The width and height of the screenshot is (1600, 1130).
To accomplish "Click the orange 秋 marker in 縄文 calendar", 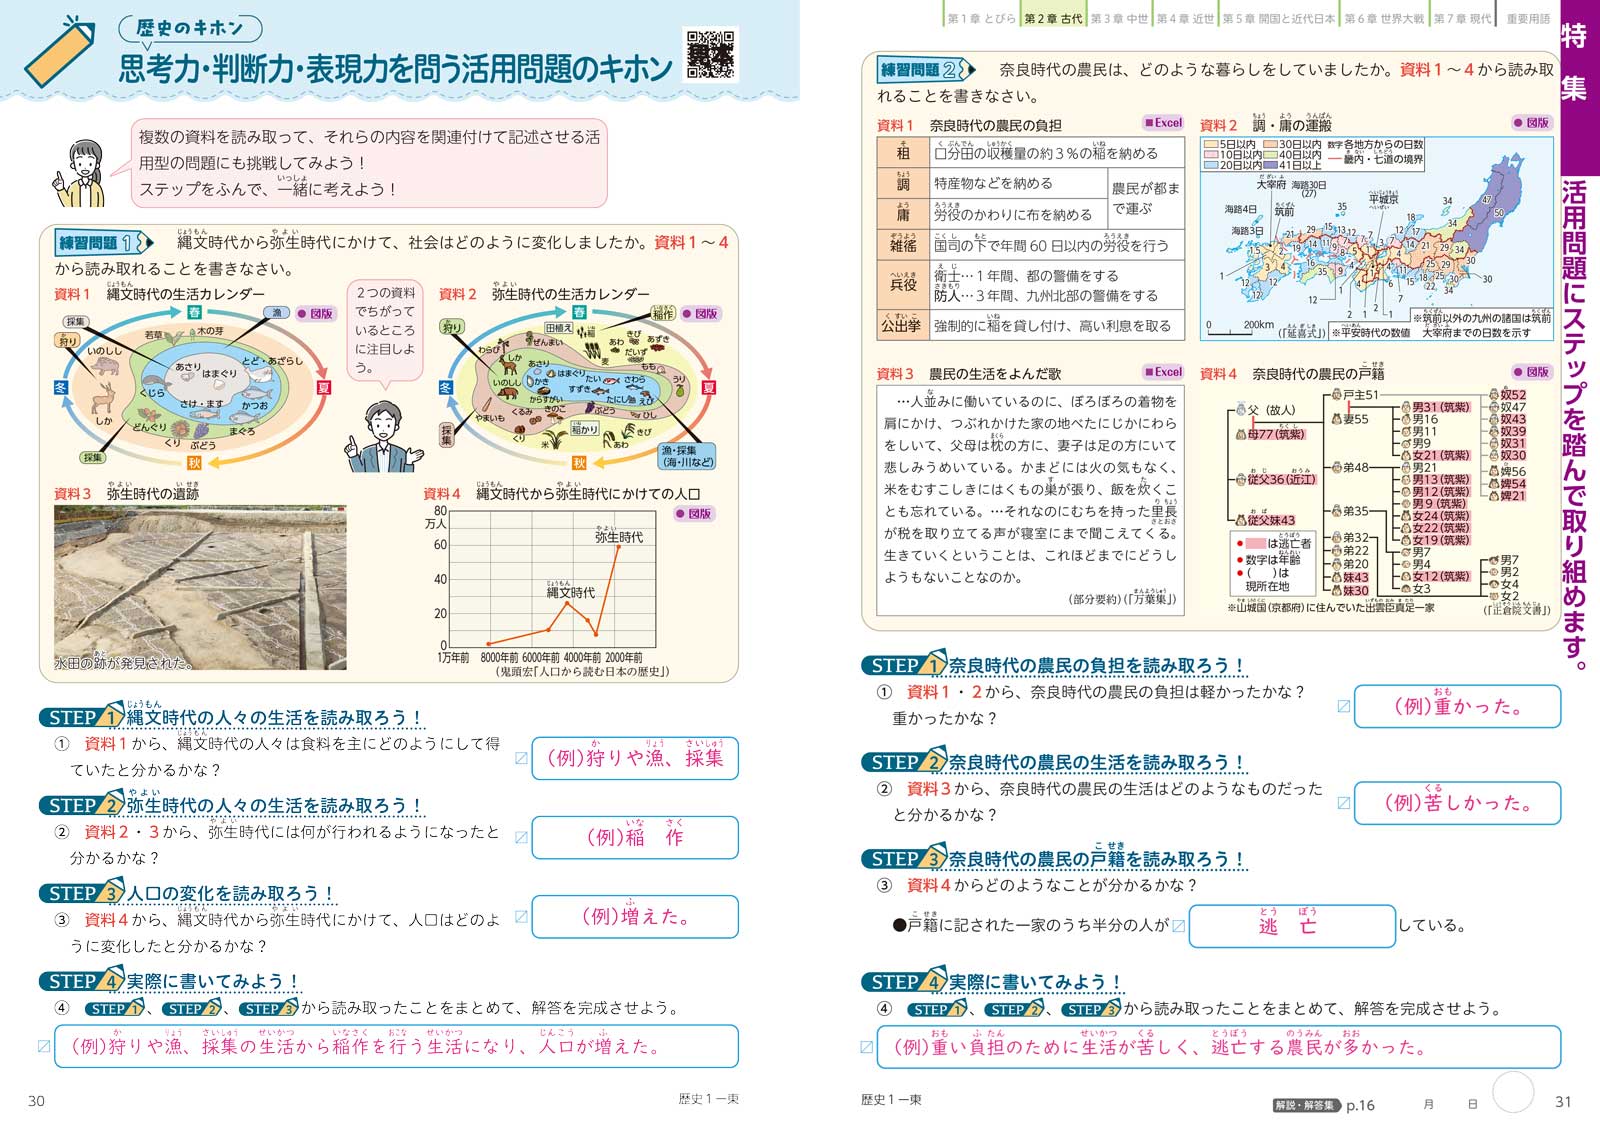I will click(x=194, y=462).
